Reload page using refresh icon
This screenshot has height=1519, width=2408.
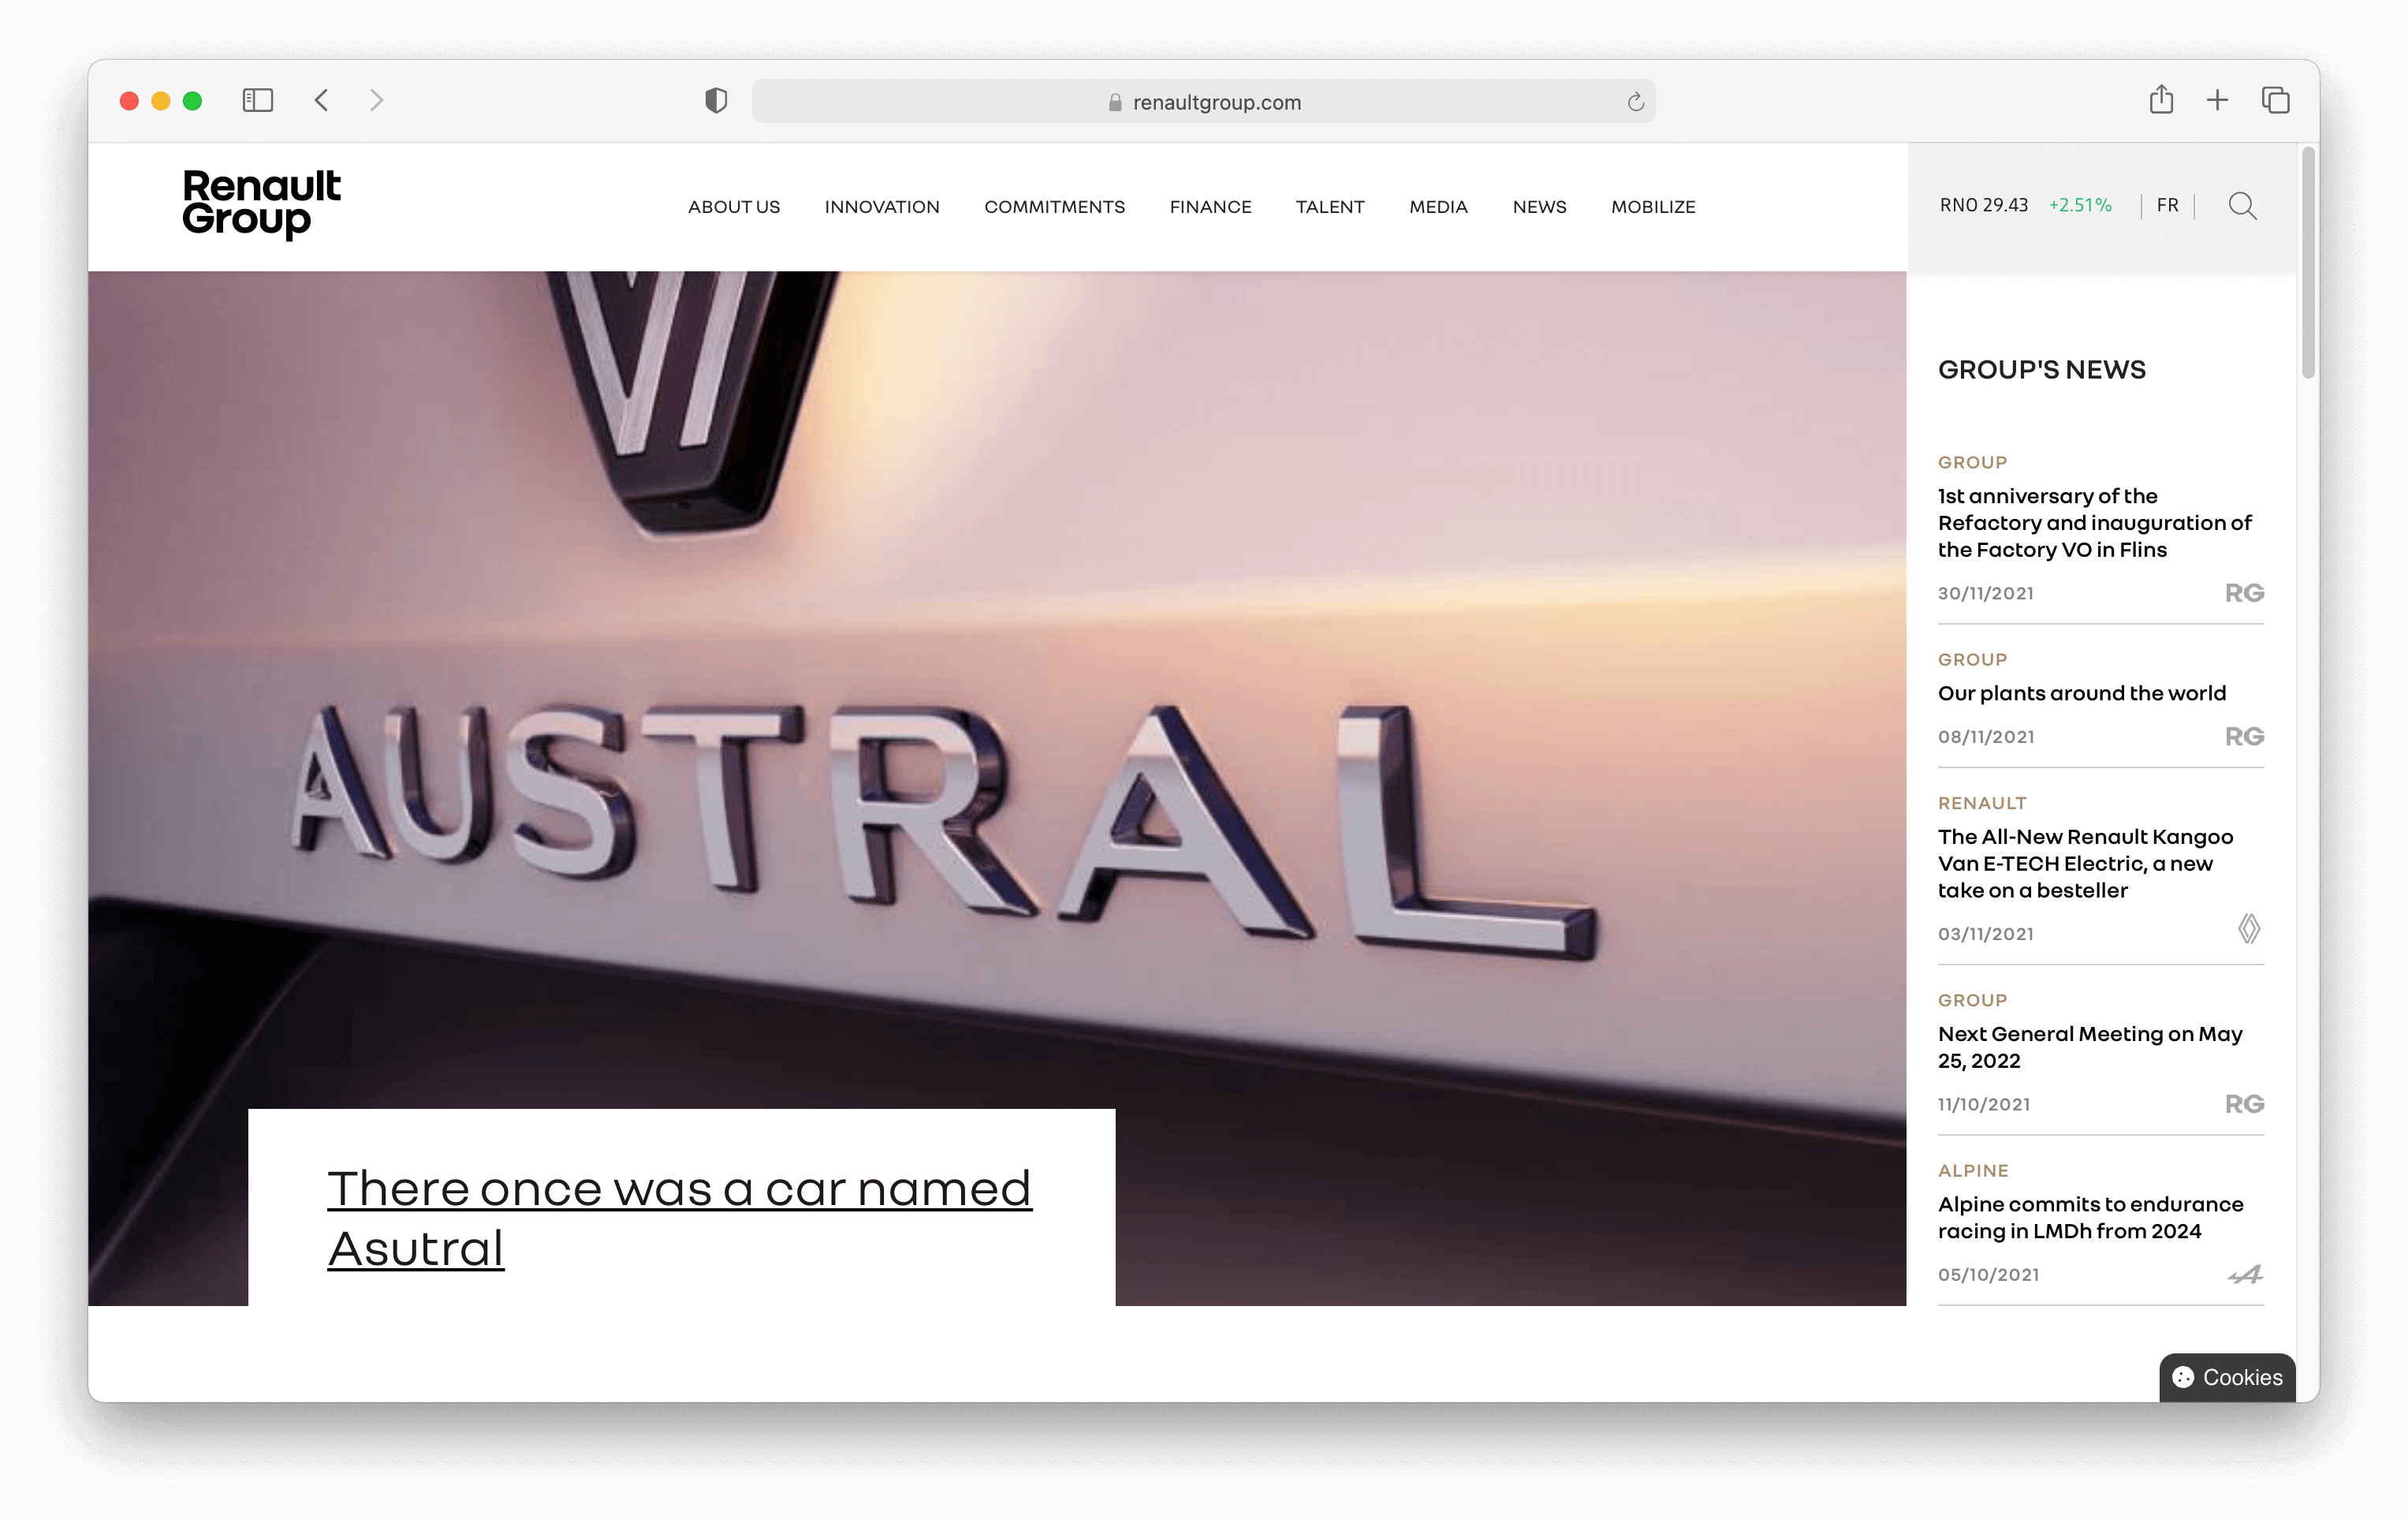pyautogui.click(x=1635, y=102)
